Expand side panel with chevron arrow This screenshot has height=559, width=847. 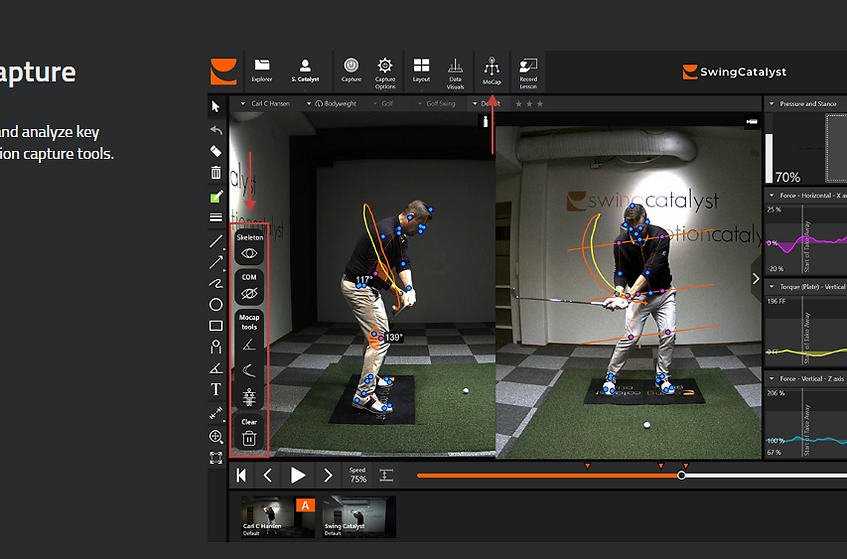tap(756, 279)
